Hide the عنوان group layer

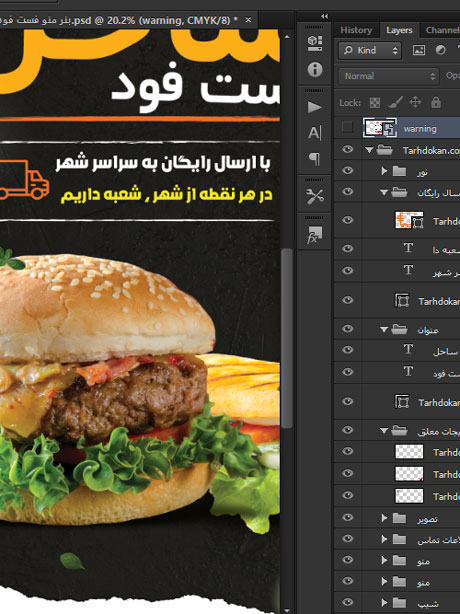(x=347, y=329)
